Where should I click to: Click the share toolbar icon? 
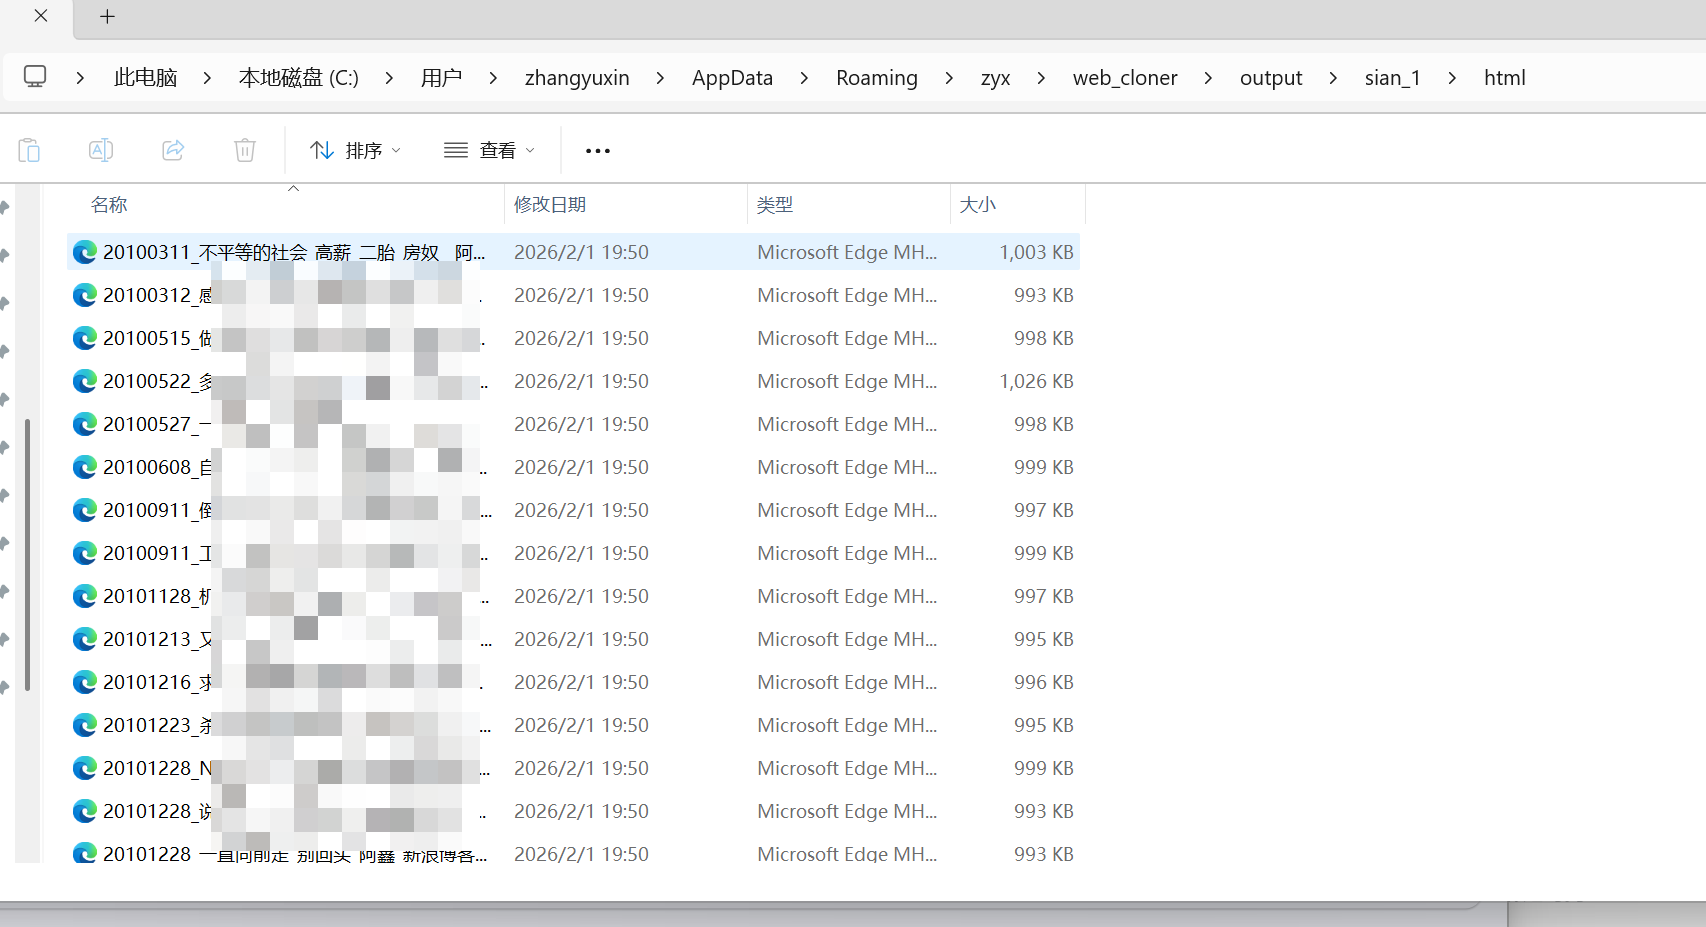[x=173, y=150]
